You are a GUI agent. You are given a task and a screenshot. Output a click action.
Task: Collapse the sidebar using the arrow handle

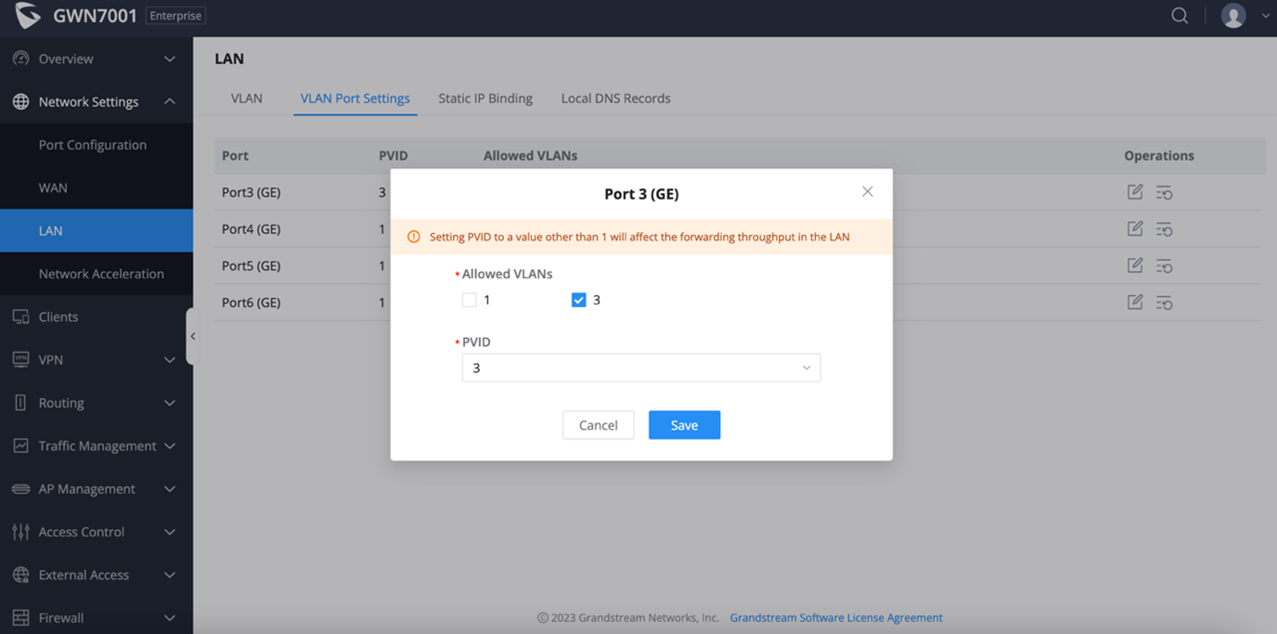click(193, 337)
